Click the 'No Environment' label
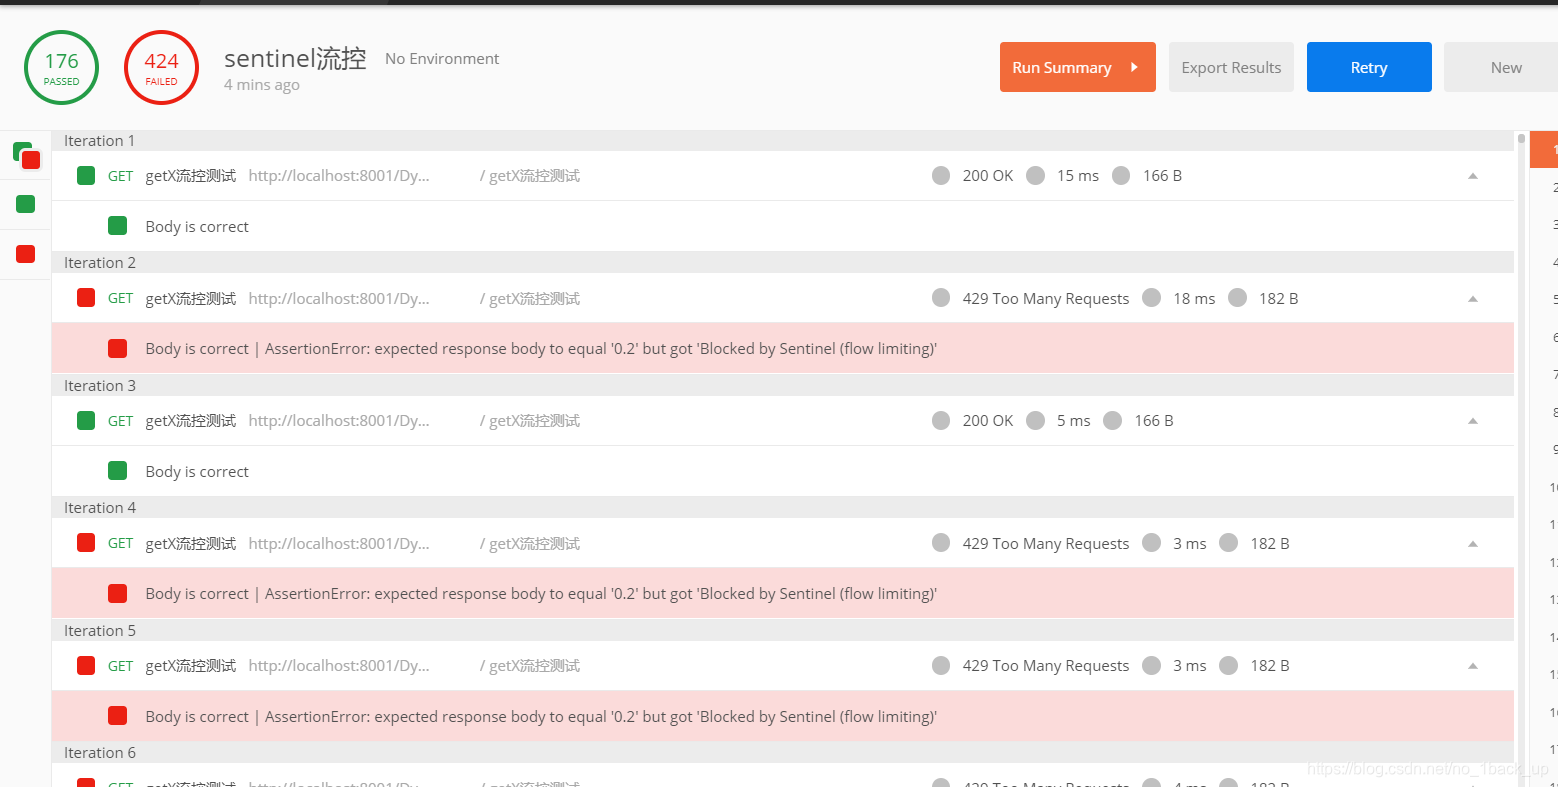This screenshot has height=787, width=1558. [x=442, y=59]
